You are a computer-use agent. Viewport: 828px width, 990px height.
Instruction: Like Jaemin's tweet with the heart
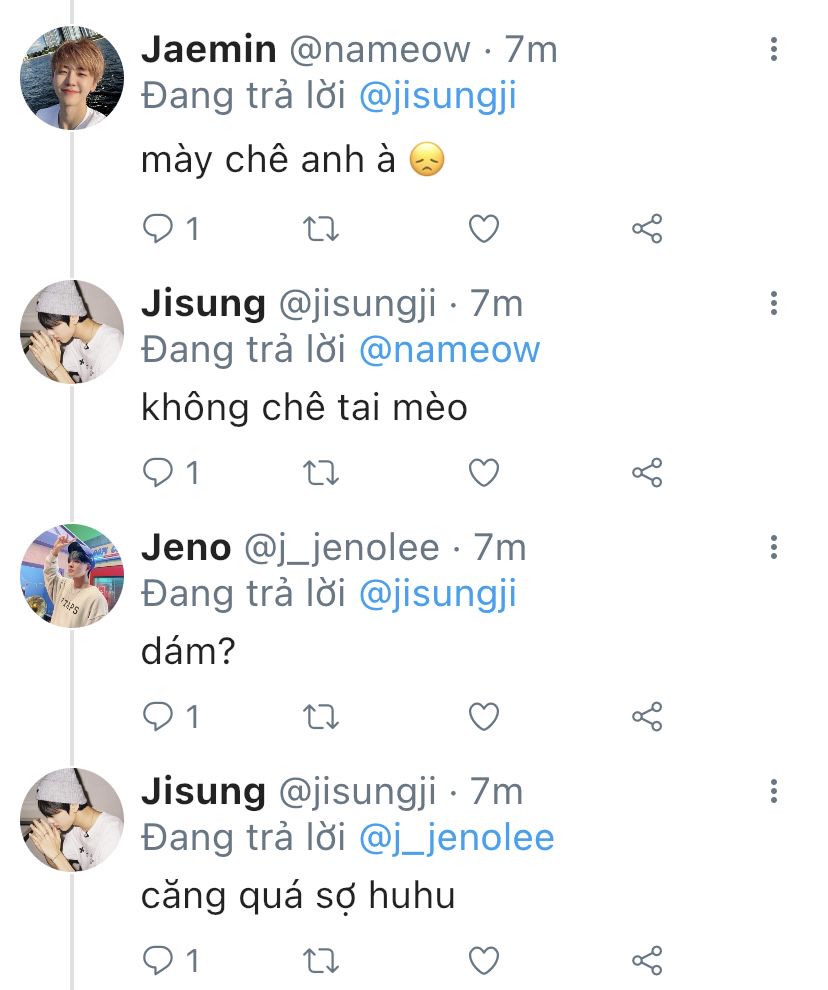pos(484,229)
